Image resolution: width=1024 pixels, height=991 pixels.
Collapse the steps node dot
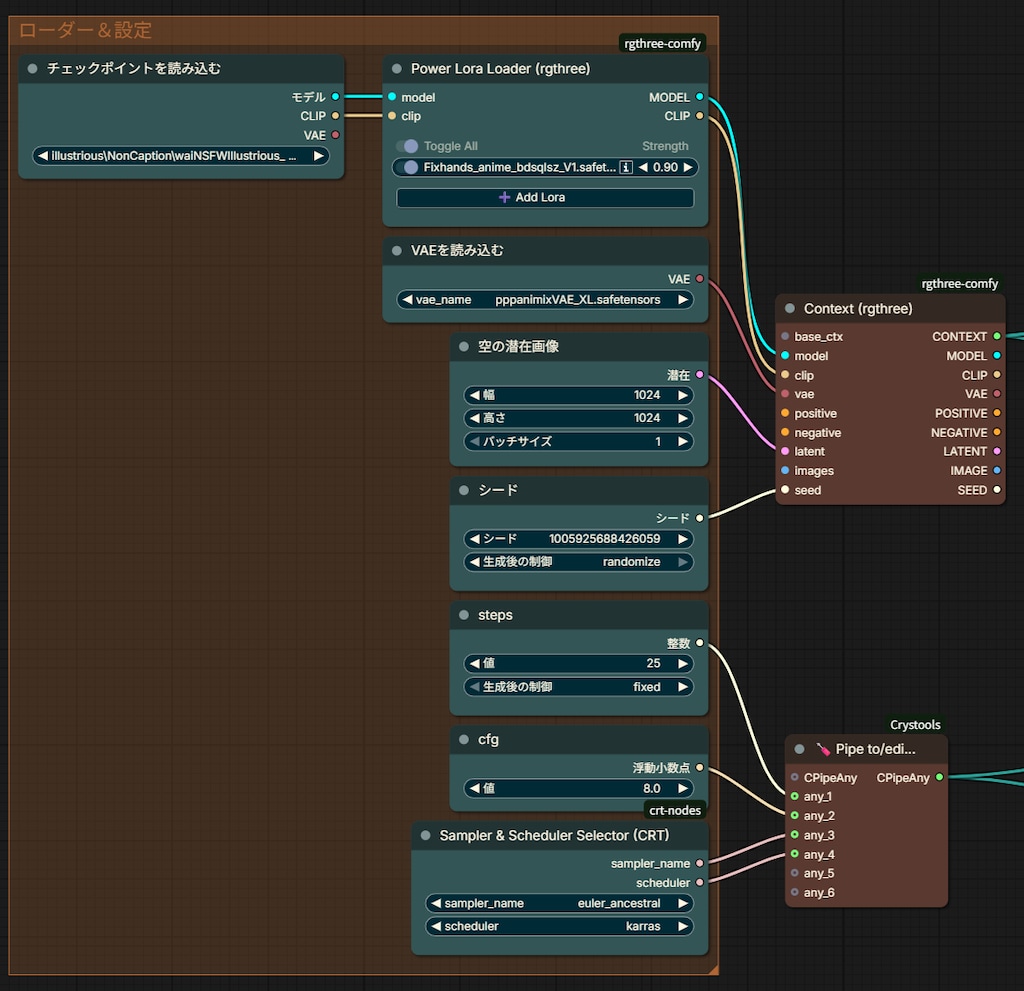(x=464, y=615)
